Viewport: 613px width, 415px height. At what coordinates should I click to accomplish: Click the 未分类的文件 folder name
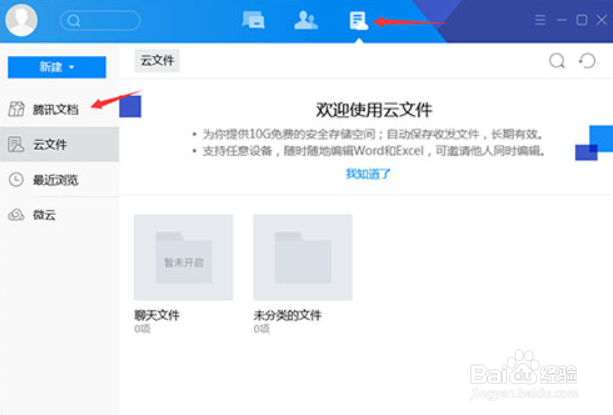[x=288, y=315]
